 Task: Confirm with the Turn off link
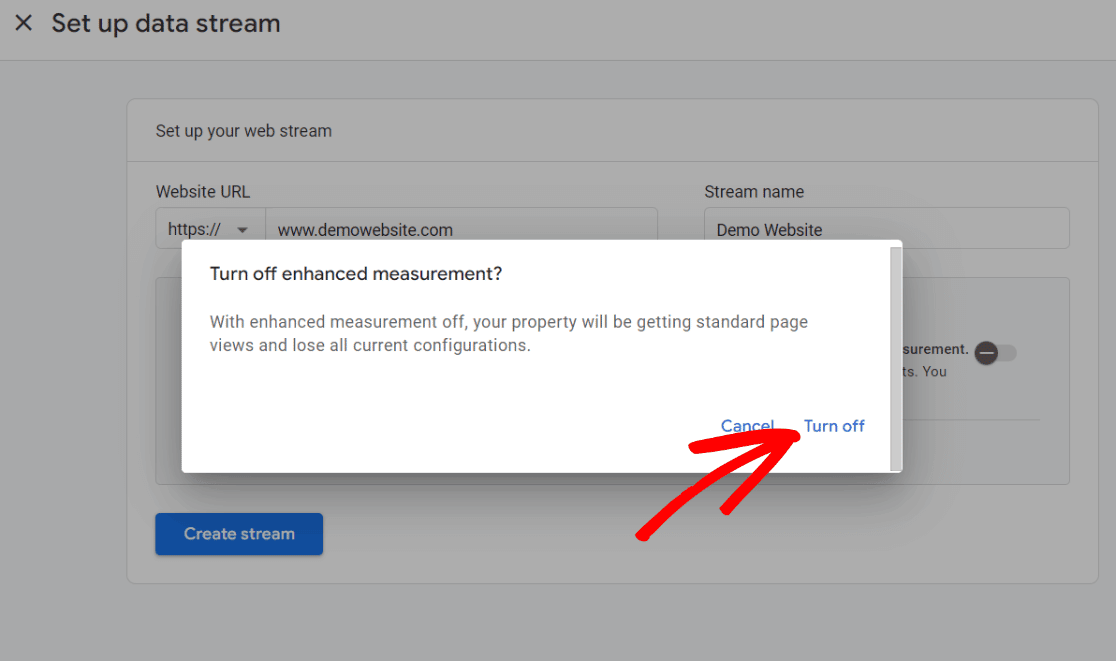[834, 425]
